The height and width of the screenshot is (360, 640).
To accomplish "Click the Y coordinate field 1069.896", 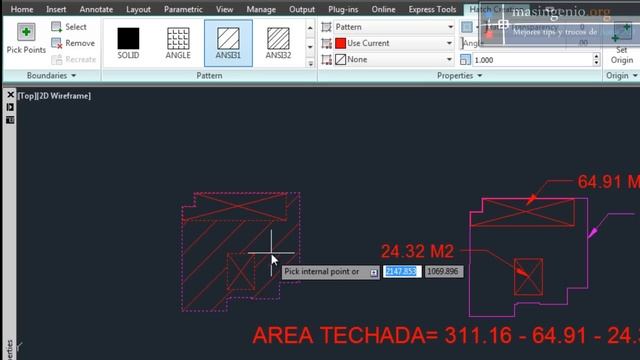I will pyautogui.click(x=444, y=272).
